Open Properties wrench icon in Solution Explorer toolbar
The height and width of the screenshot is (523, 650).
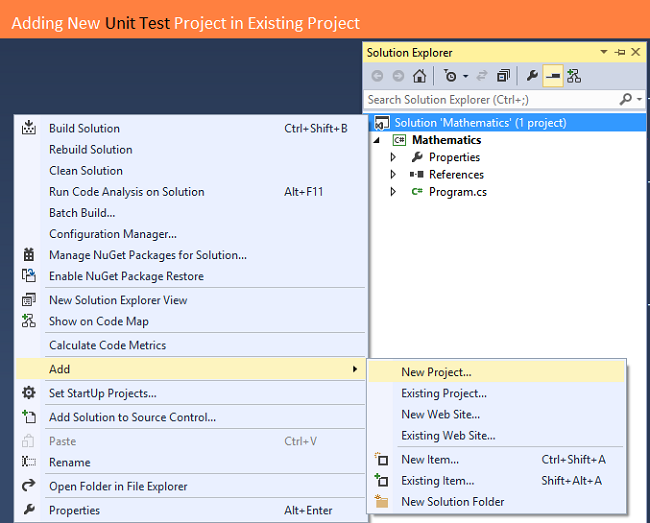pyautogui.click(x=532, y=76)
